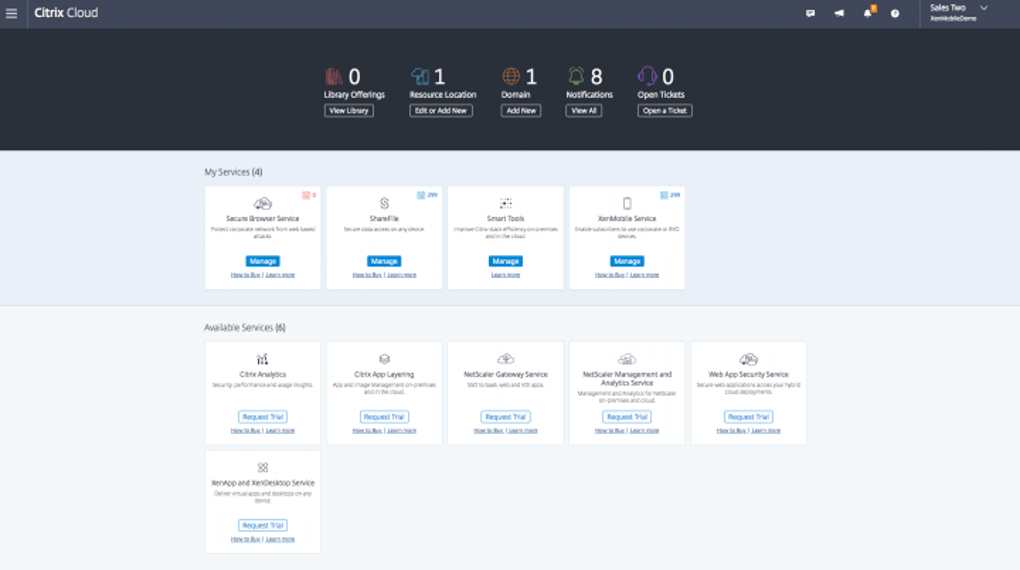Image resolution: width=1020 pixels, height=570 pixels.
Task: Open How to Buy for Web App Security
Action: [x=731, y=431]
